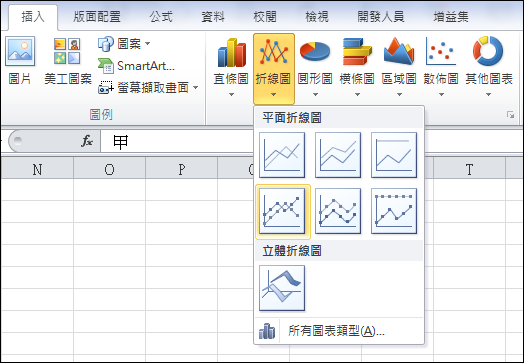Switch to the 插入 ribbon tab
This screenshot has height=363, width=524.
[x=33, y=17]
